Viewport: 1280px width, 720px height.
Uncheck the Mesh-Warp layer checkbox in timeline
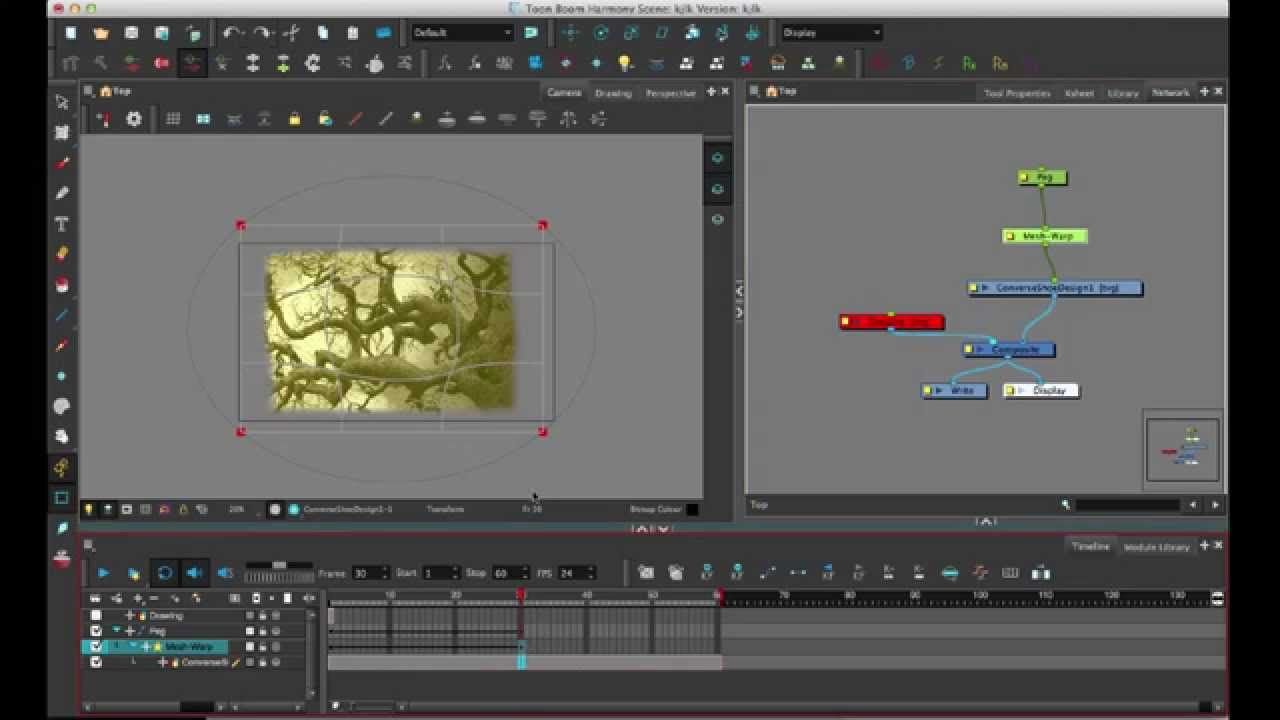96,647
